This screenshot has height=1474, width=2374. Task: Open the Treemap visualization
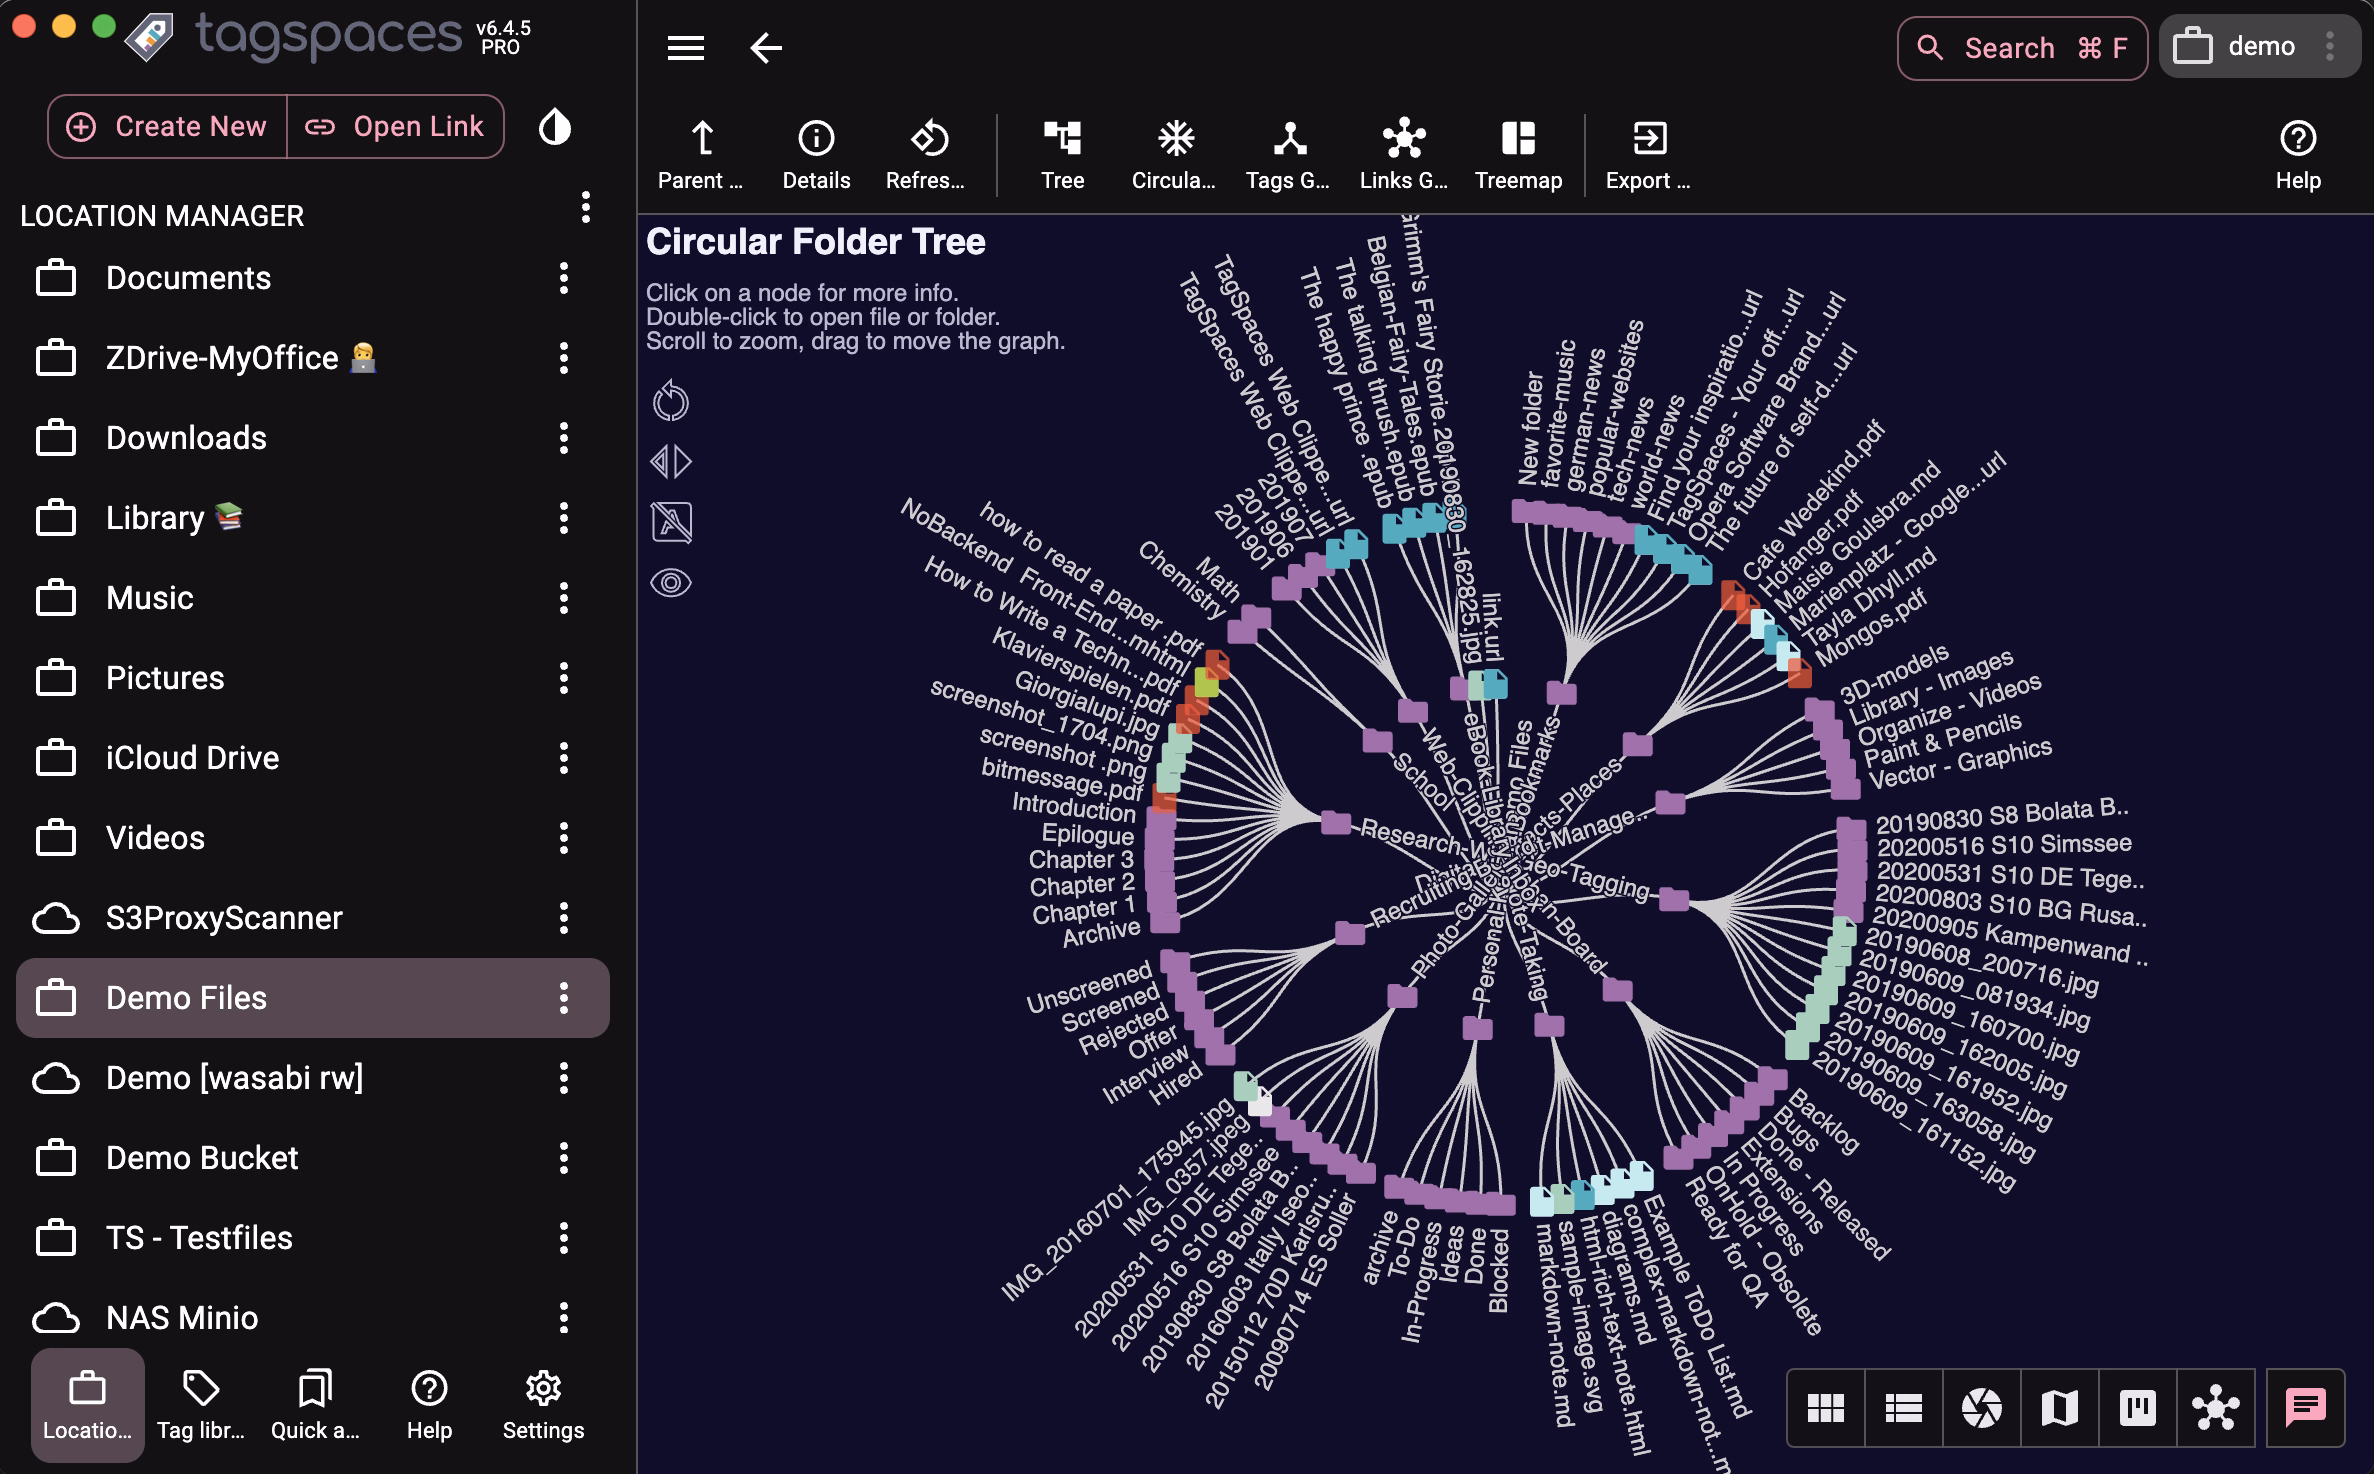click(x=1517, y=152)
